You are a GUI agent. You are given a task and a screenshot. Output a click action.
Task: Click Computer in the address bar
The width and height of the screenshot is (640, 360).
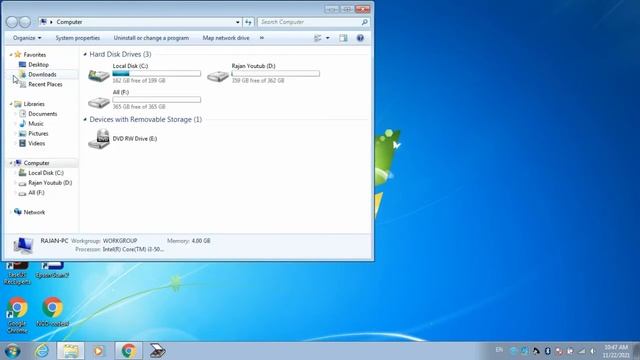(x=69, y=22)
